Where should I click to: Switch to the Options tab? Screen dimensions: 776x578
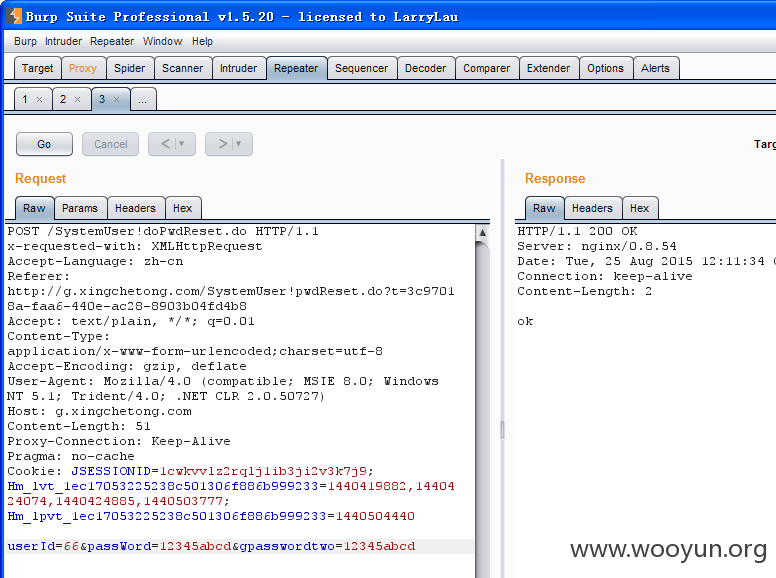(605, 68)
